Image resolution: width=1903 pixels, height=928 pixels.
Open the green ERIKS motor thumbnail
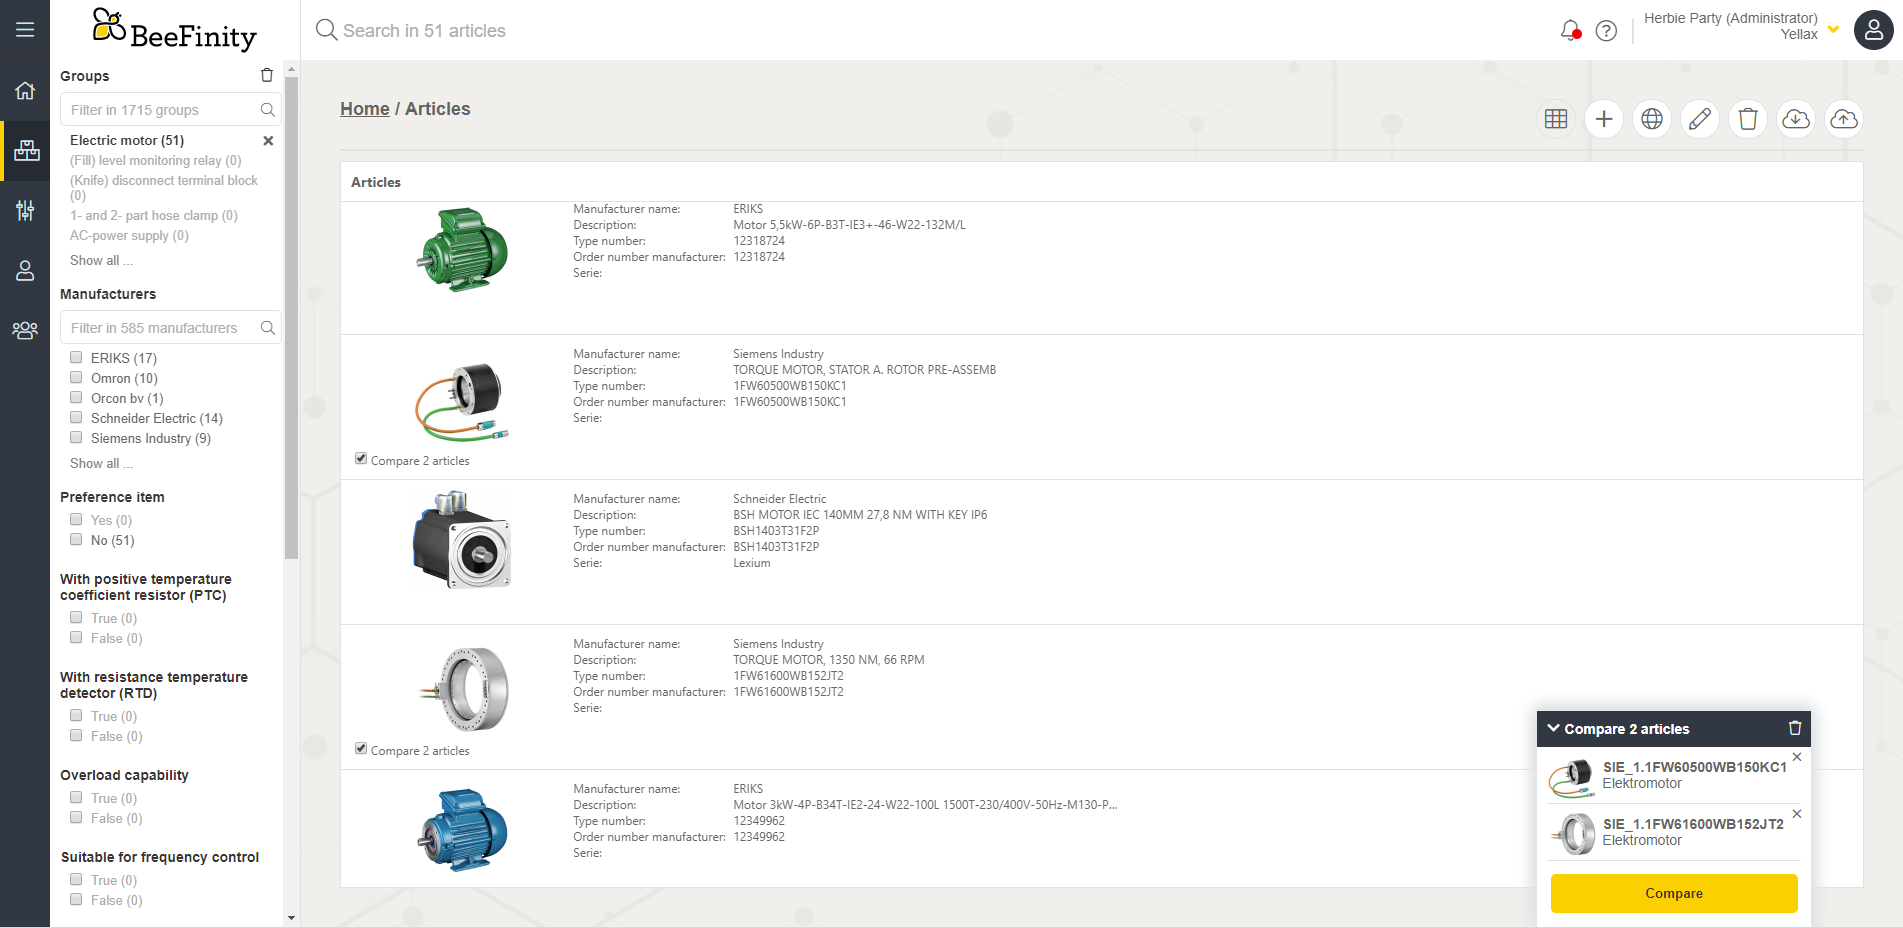(462, 249)
